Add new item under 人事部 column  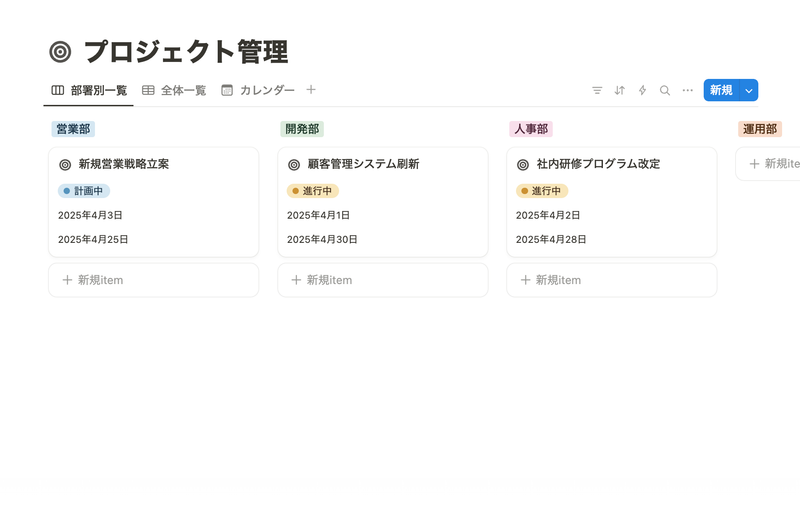coord(611,280)
